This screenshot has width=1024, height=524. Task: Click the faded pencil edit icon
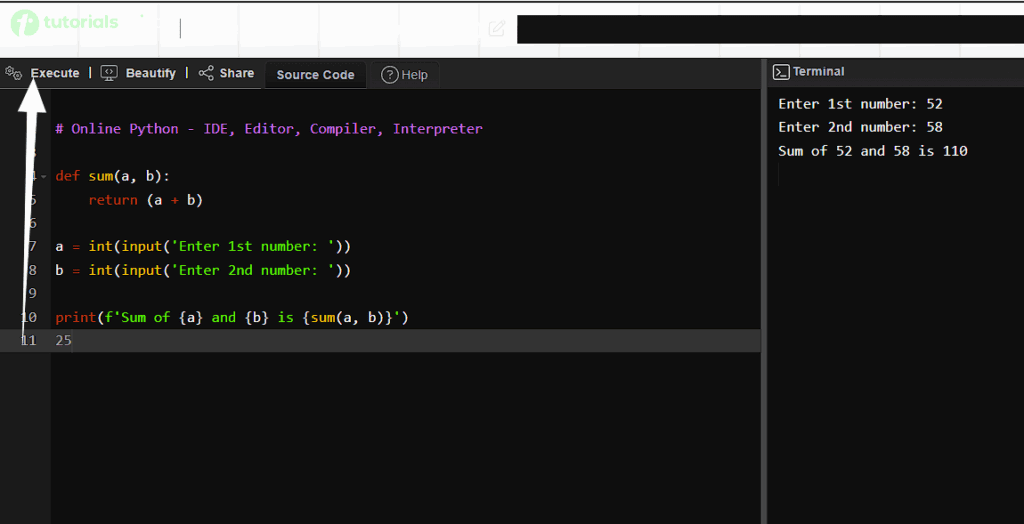point(497,28)
